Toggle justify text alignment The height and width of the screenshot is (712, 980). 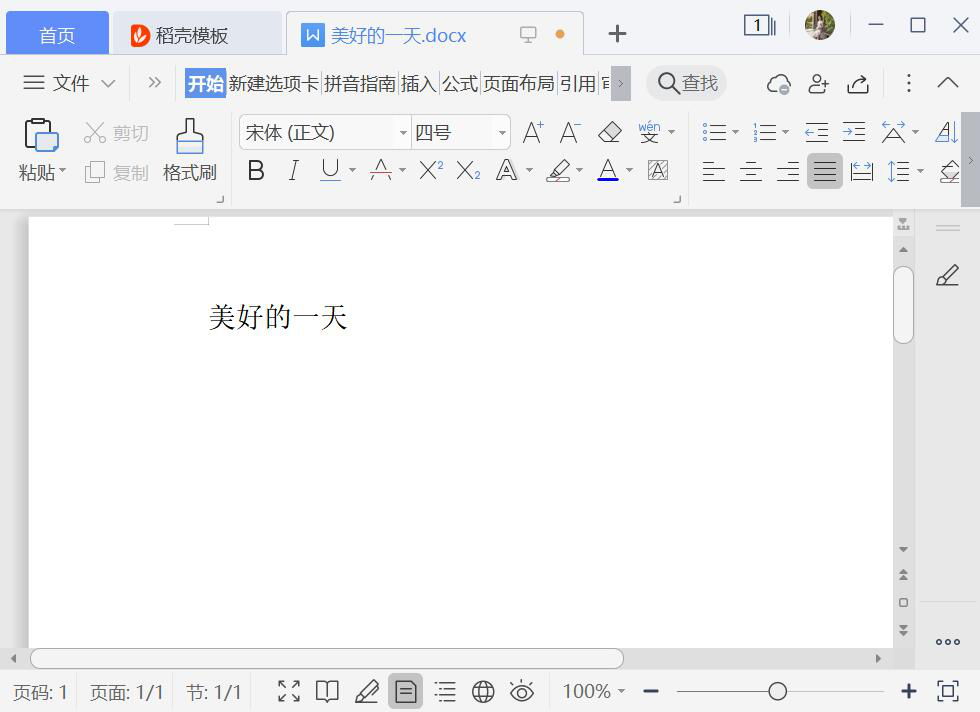click(824, 171)
